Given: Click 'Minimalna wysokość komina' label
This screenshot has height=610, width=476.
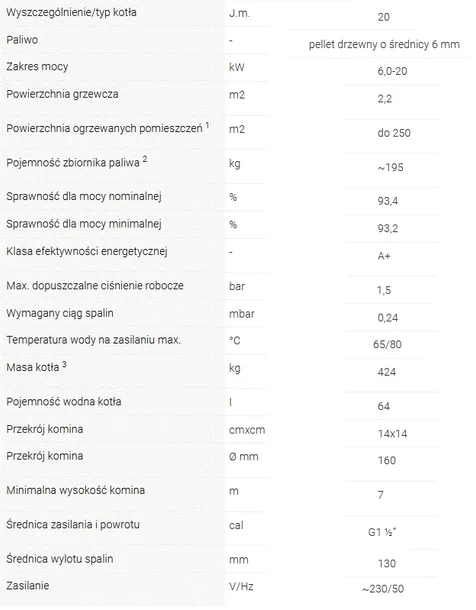Looking at the screenshot, I should click(75, 490).
